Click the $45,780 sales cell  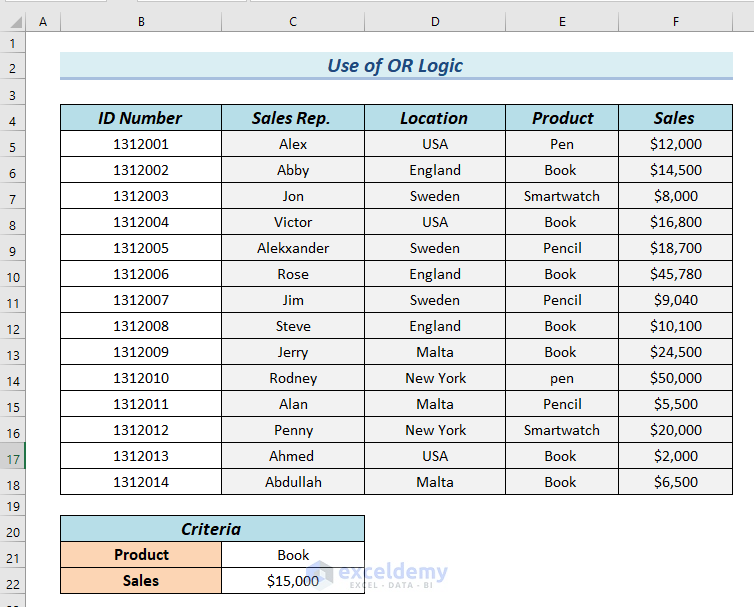click(675, 274)
